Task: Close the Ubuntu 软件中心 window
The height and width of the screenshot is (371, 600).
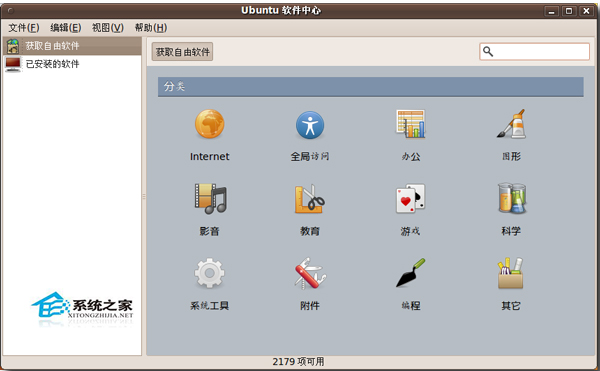Action: (x=586, y=11)
